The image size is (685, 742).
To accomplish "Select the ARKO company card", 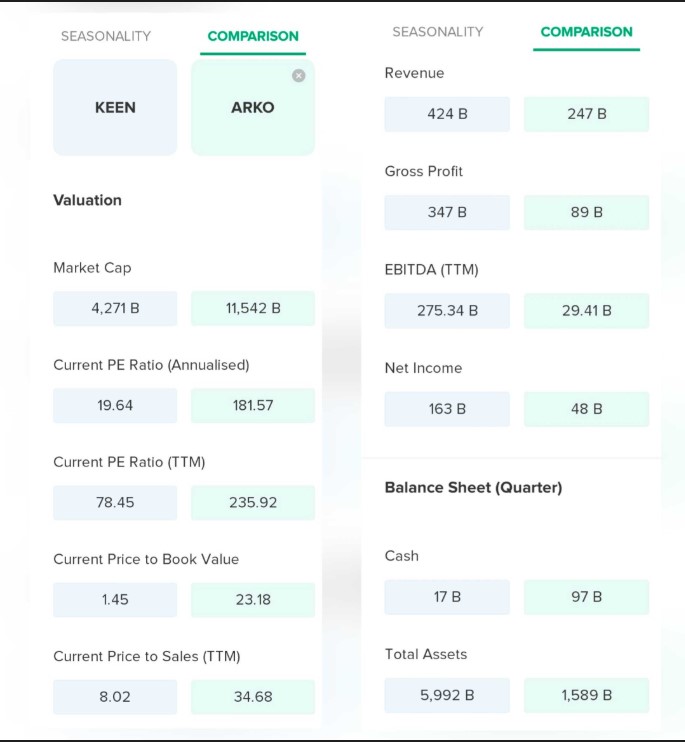I will (x=252, y=107).
